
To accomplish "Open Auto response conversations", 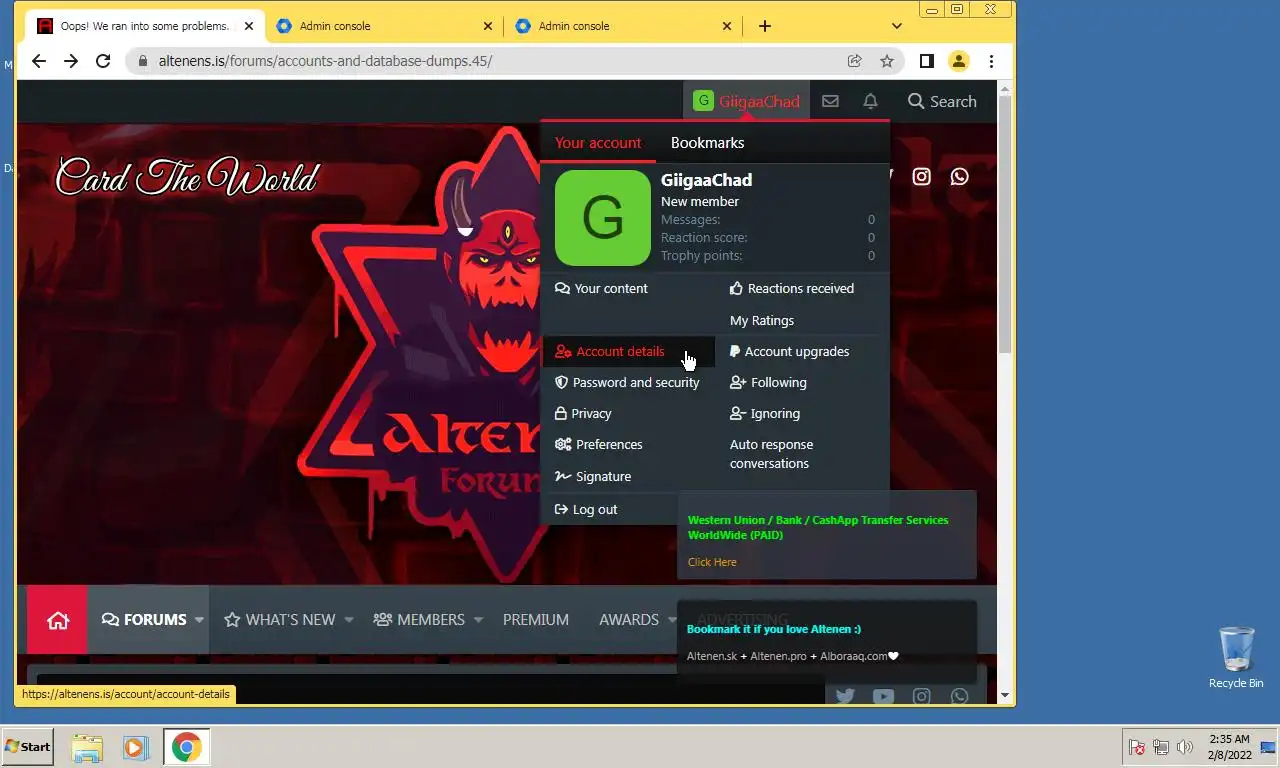I will coord(771,454).
